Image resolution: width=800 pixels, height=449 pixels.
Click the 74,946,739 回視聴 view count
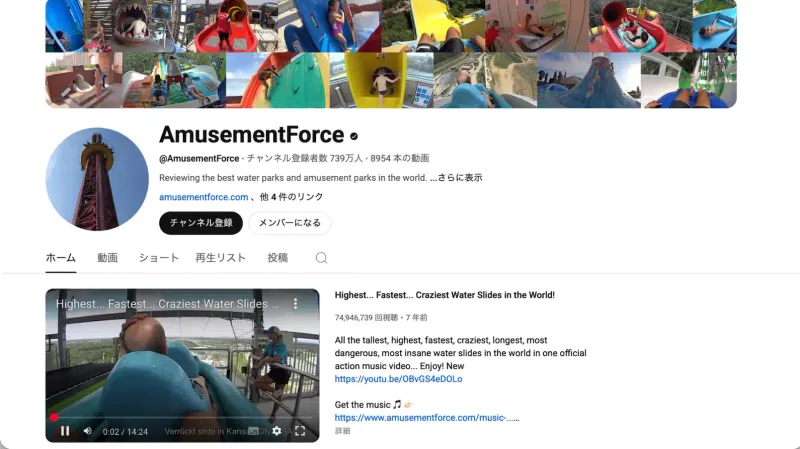point(366,317)
